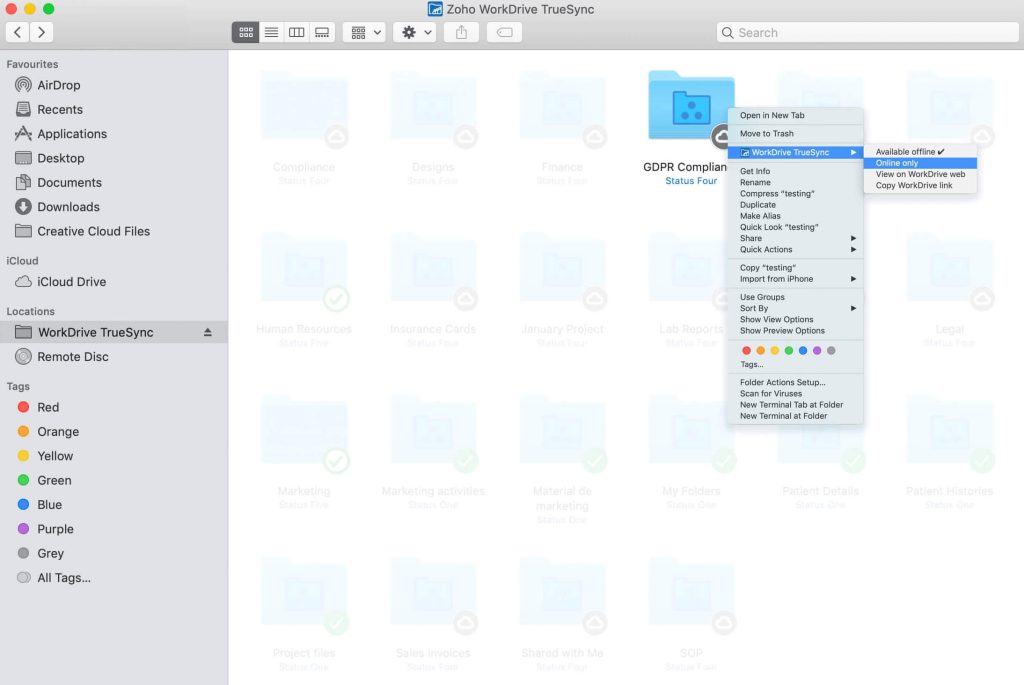Viewport: 1024px width, 685px height.
Task: Open the group-by dropdown in toolbar
Action: click(x=365, y=33)
